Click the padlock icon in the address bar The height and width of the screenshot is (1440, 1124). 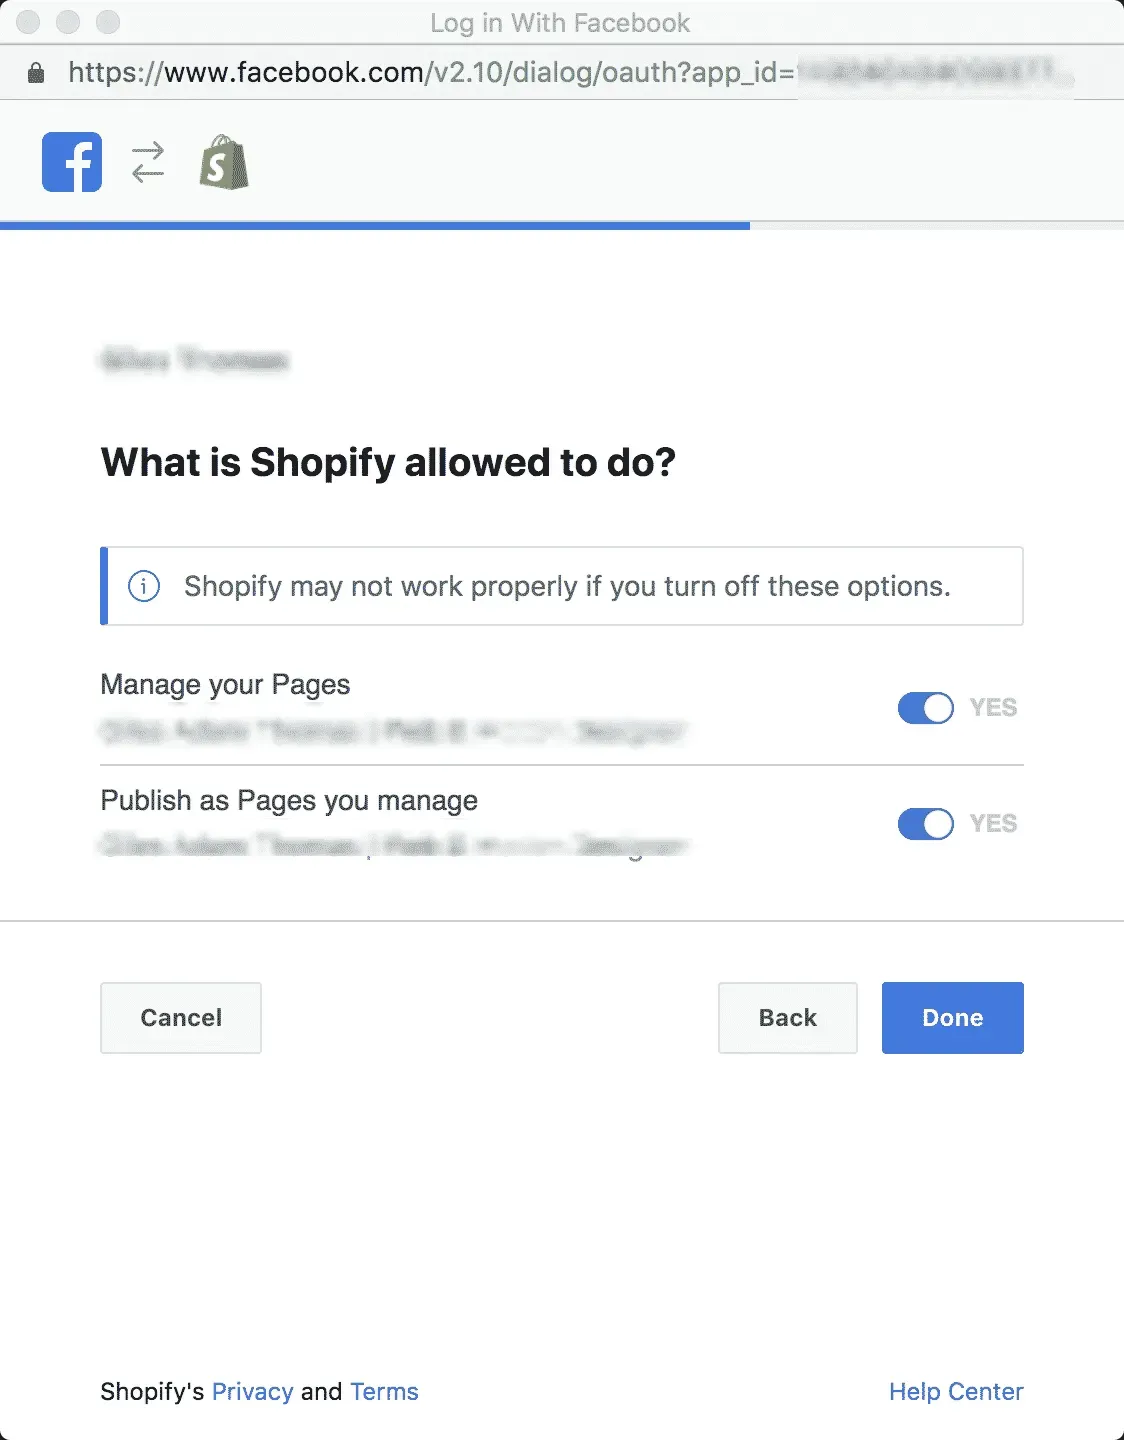[34, 71]
